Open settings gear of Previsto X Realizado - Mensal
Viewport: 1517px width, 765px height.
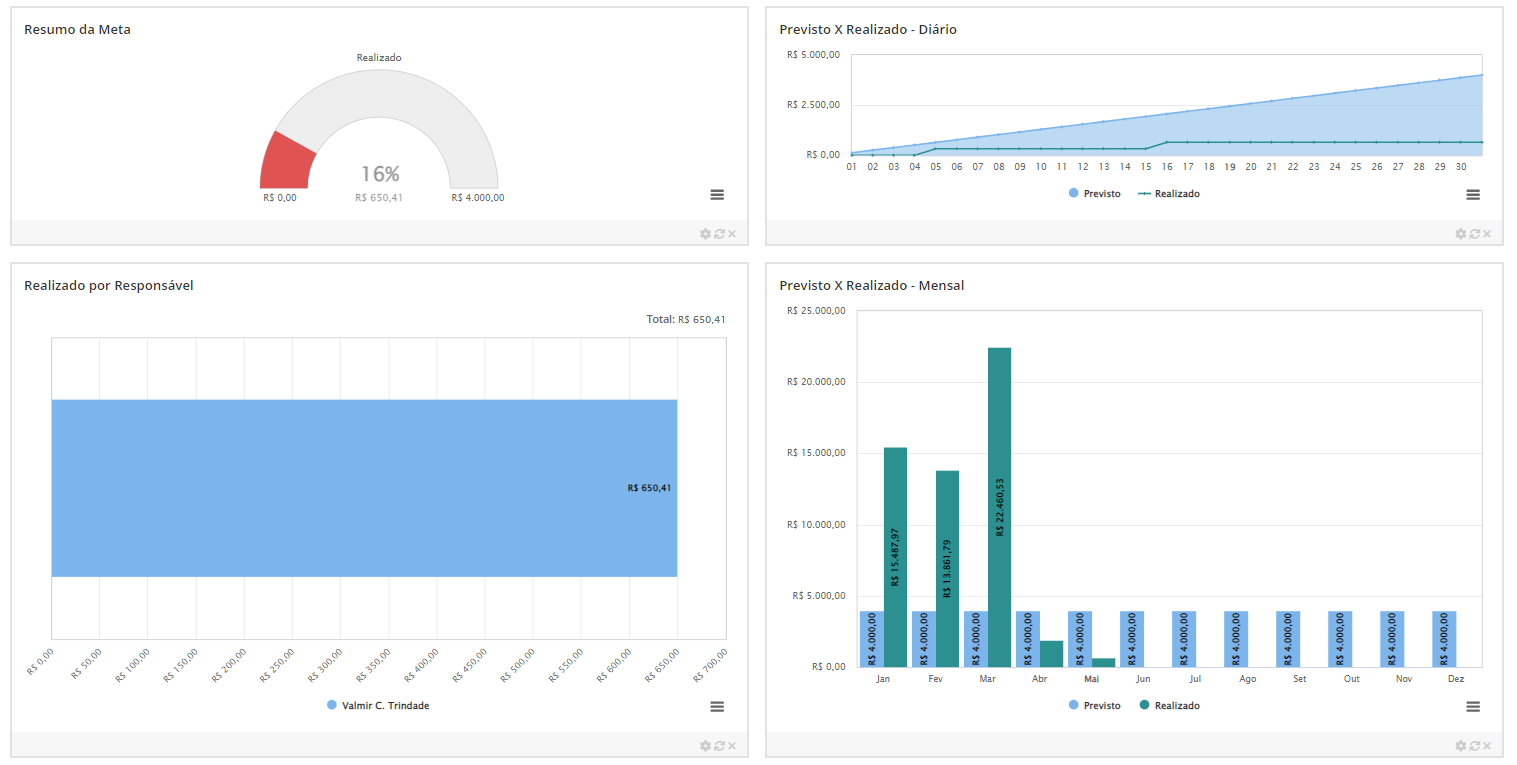point(1460,746)
